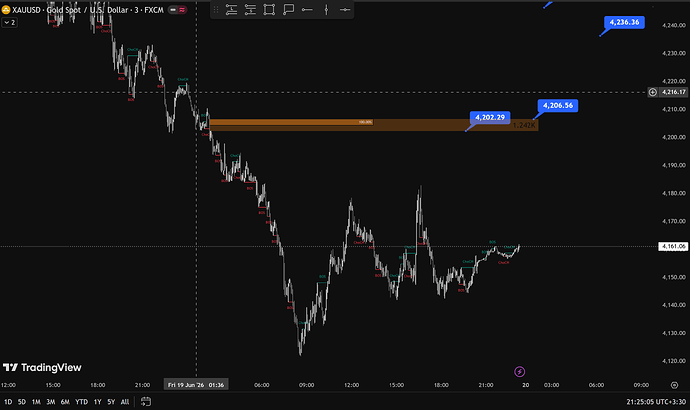690x410 pixels.
Task: Select the short position drawing tool
Action: 250,10
